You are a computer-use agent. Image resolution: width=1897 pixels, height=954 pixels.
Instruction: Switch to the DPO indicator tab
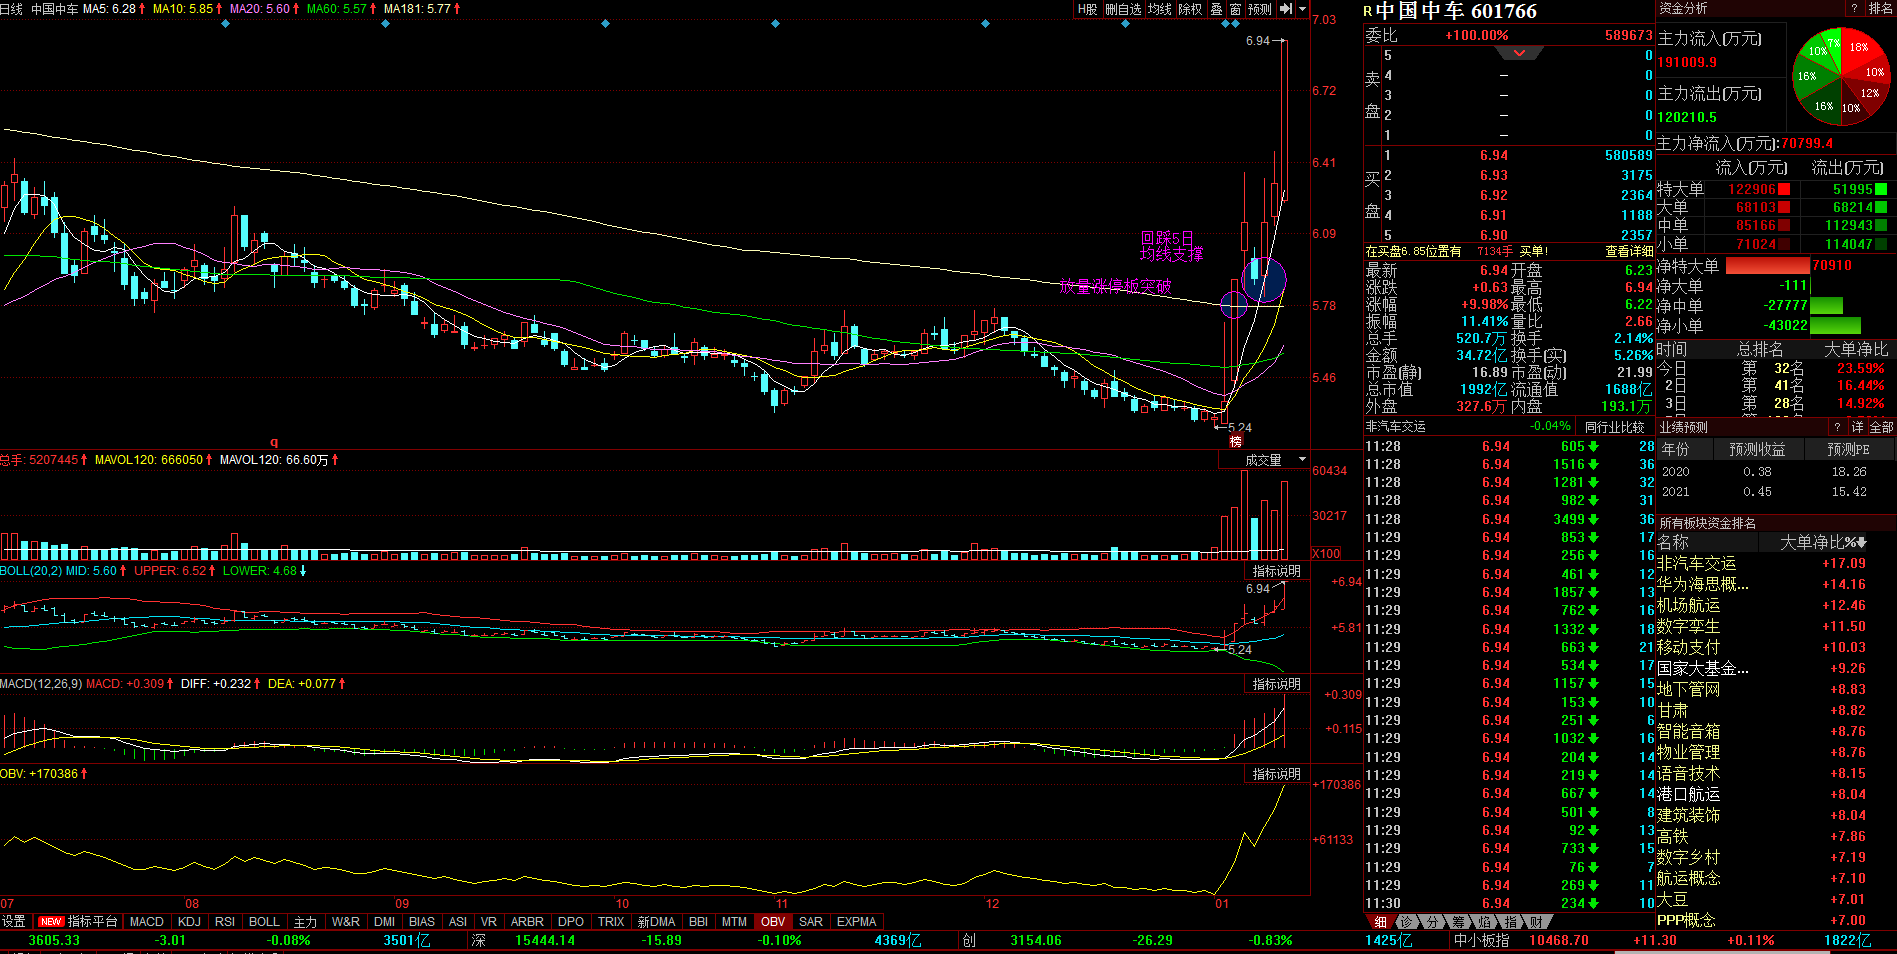[x=571, y=922]
